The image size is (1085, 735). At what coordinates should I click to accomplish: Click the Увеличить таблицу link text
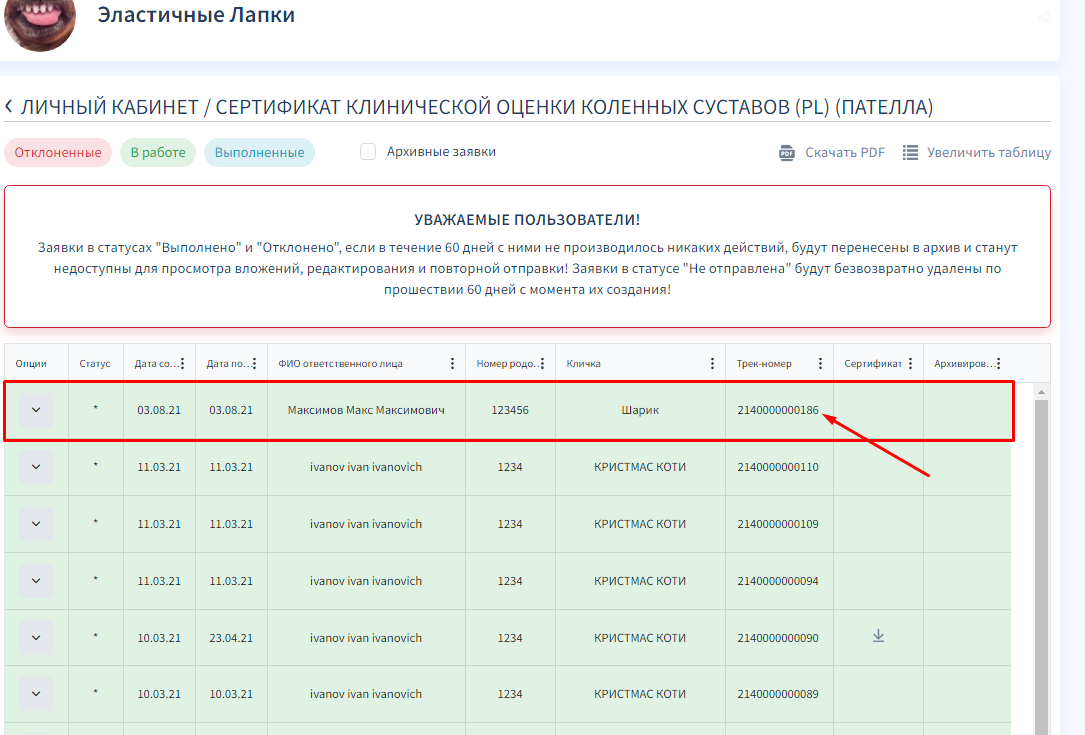[988, 153]
